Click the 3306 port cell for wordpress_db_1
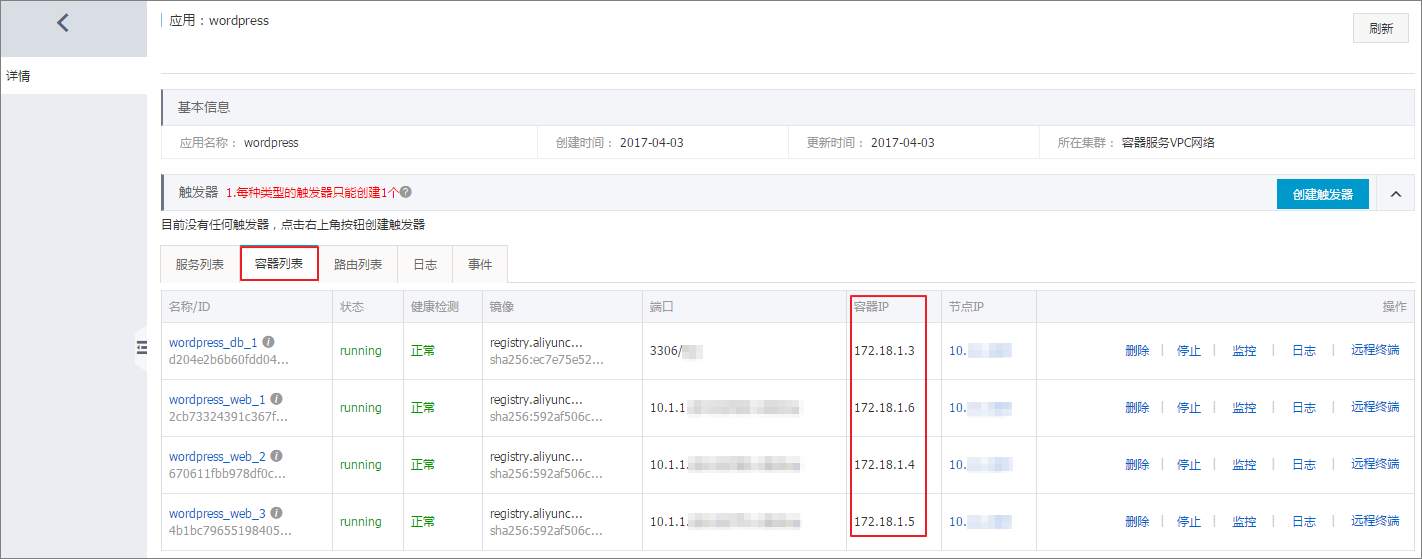The height and width of the screenshot is (559, 1422). [x=677, y=350]
